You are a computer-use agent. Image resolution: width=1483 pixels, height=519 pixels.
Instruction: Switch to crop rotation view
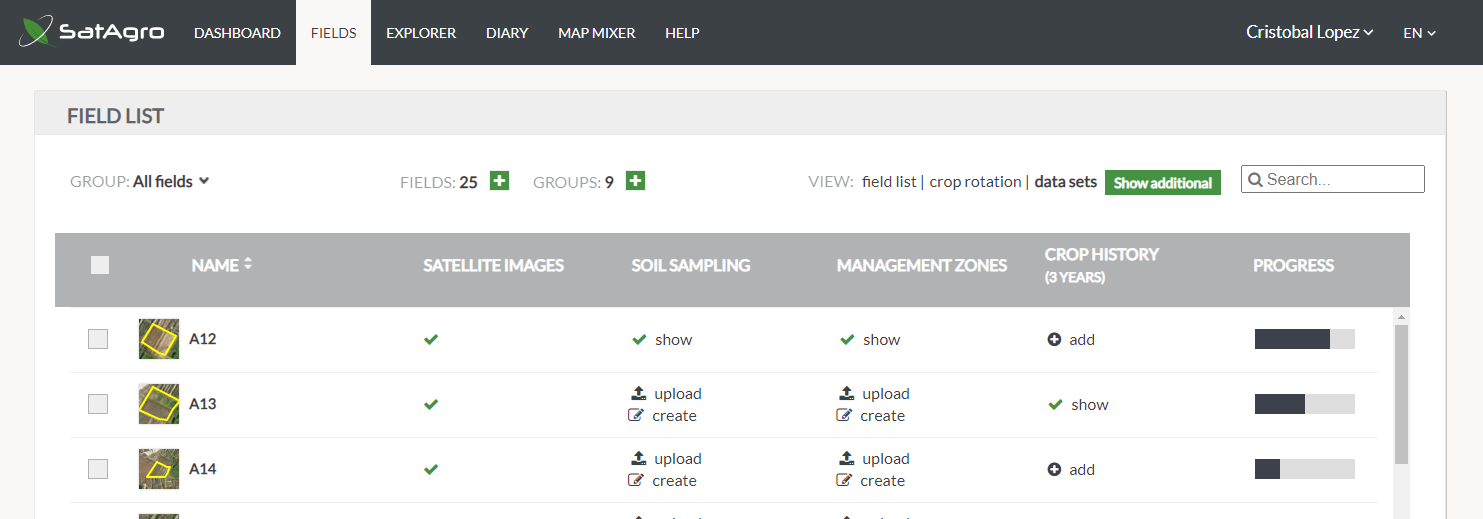point(976,182)
